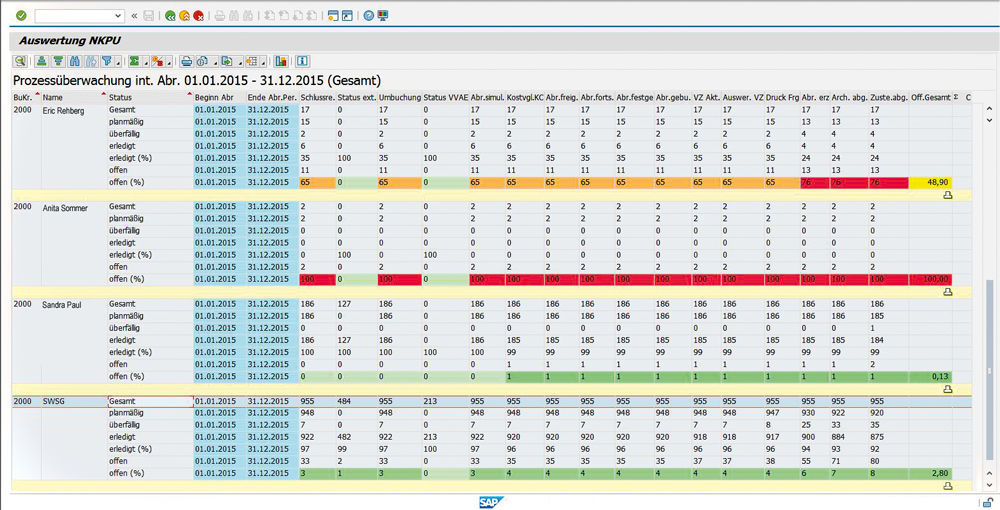
Task: Expand the Set Filter dropdown arrow
Action: click(x=116, y=61)
